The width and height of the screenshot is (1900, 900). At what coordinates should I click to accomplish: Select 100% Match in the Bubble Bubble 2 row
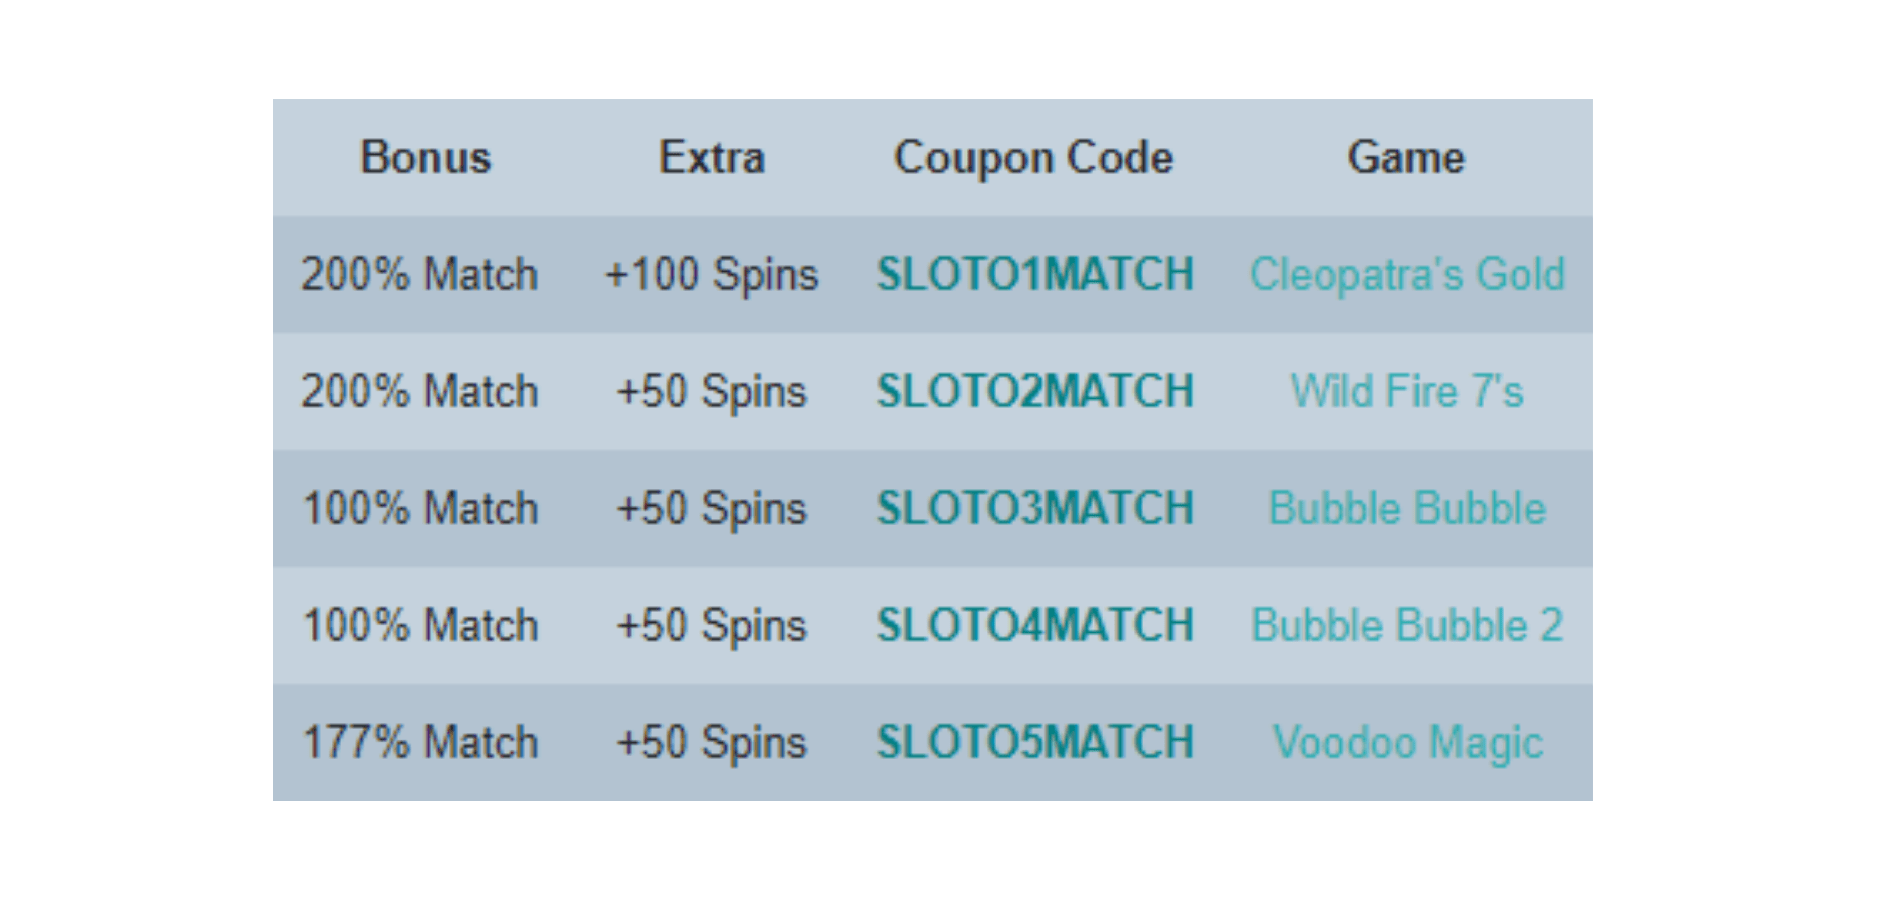420,625
